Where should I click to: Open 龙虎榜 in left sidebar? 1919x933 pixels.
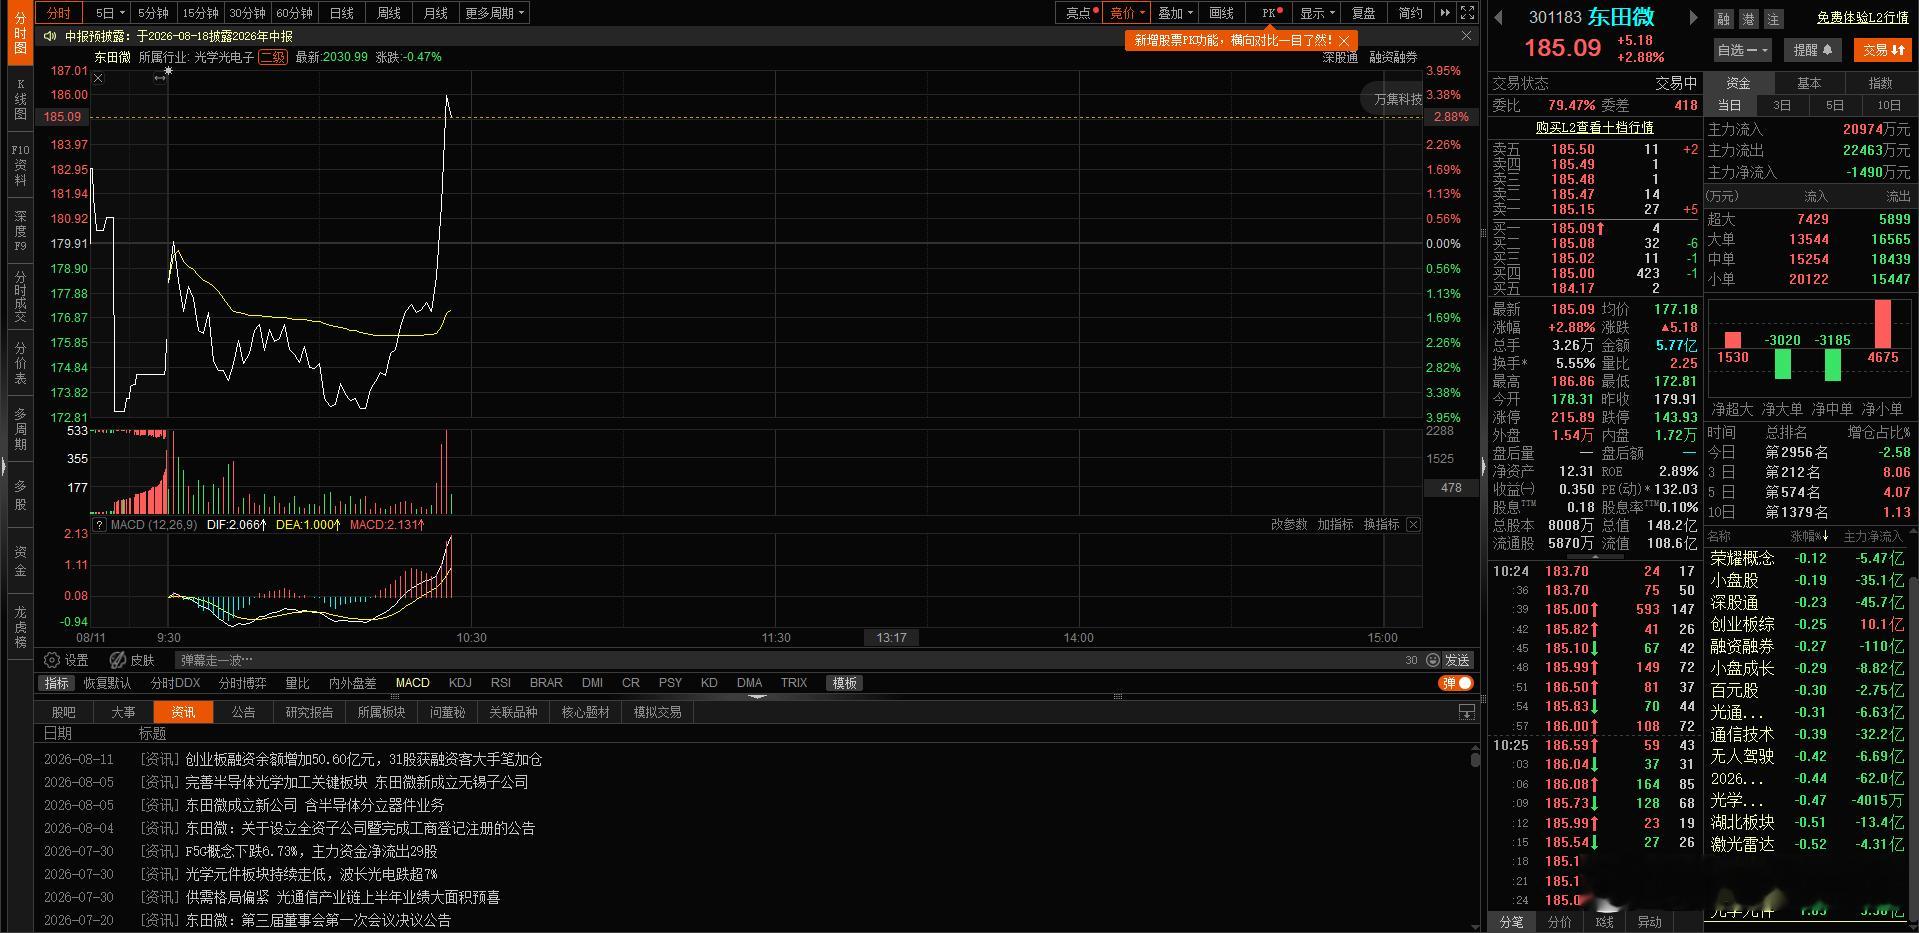[20, 627]
